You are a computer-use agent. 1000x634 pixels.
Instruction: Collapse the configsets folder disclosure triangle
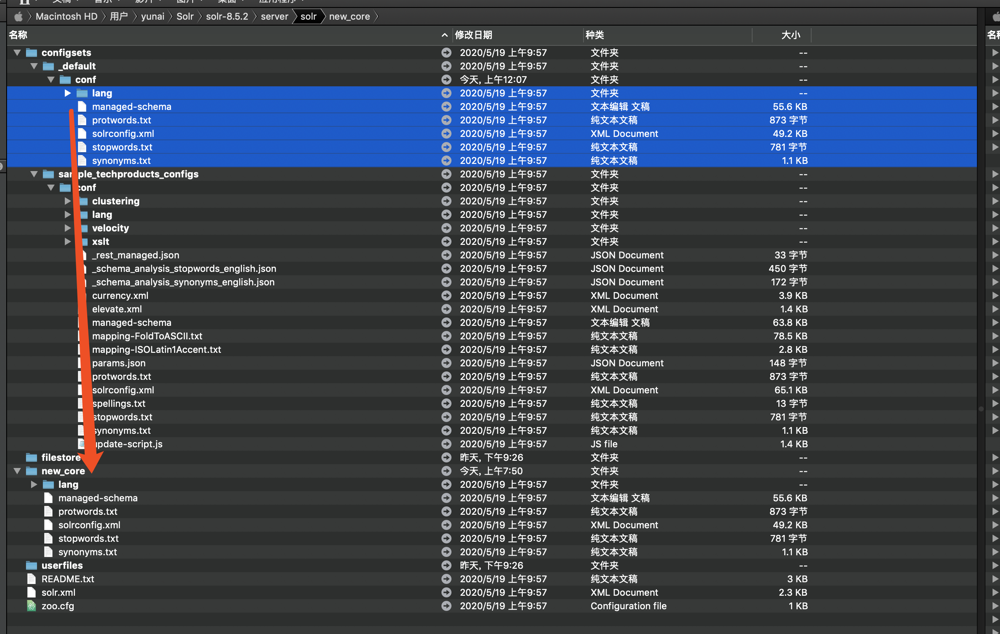pos(17,53)
